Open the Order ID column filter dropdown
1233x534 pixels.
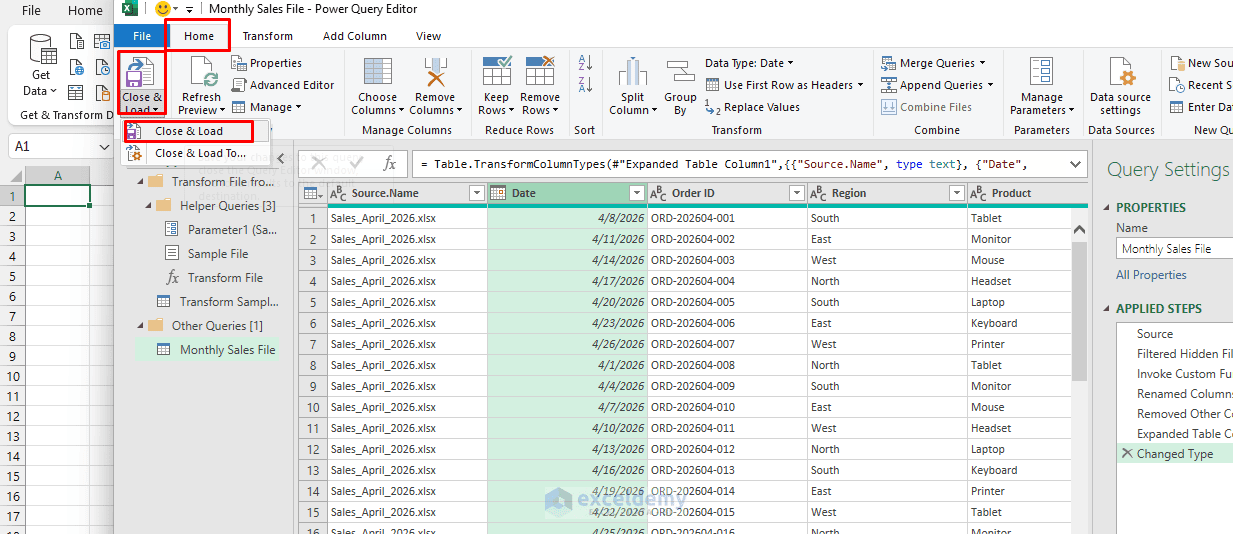click(x=797, y=193)
